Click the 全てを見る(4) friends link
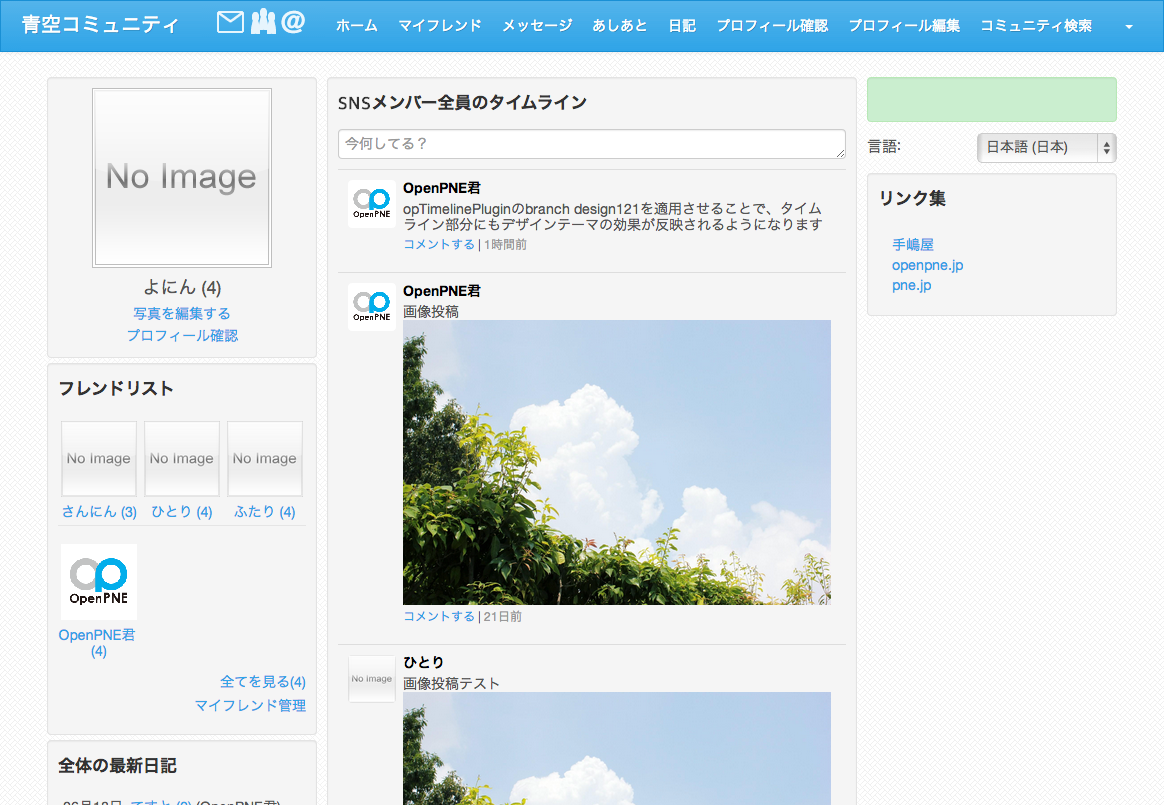 click(x=263, y=682)
